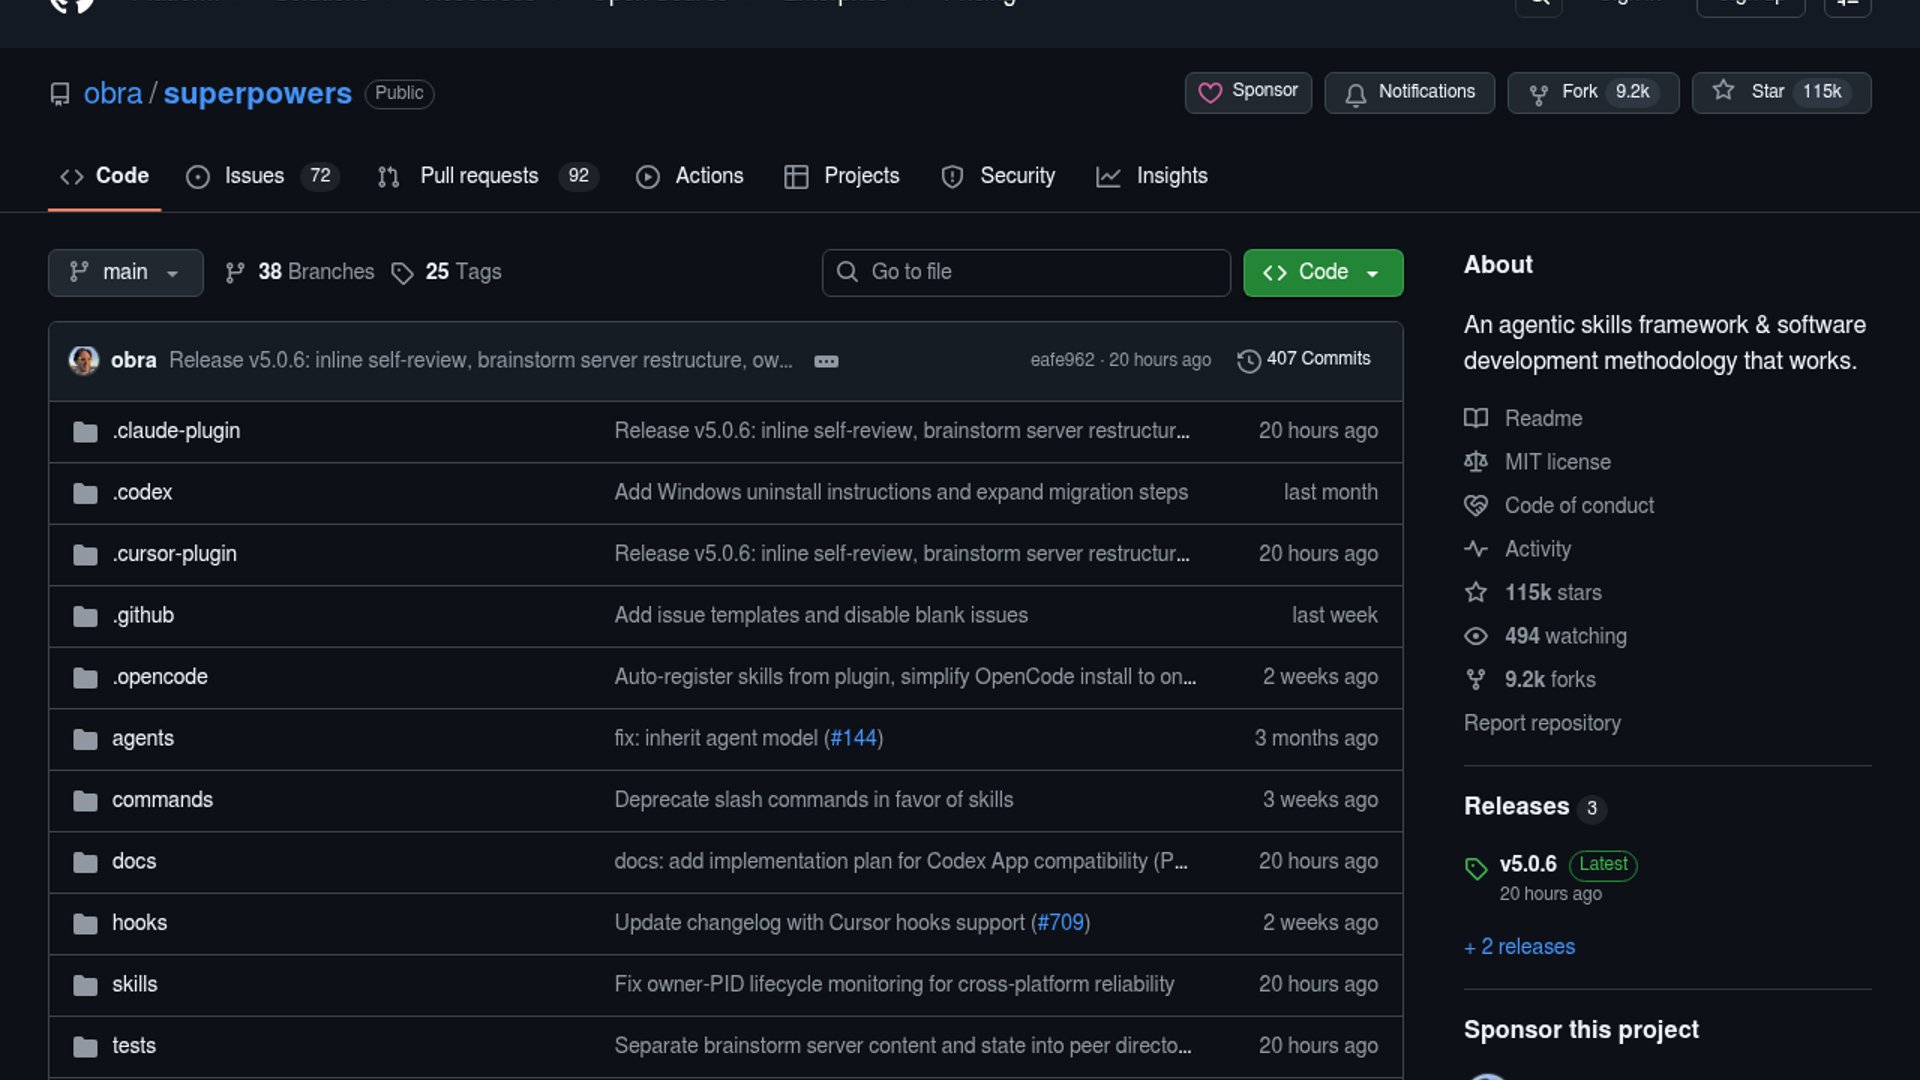Open the Pull requests tab

click(479, 176)
